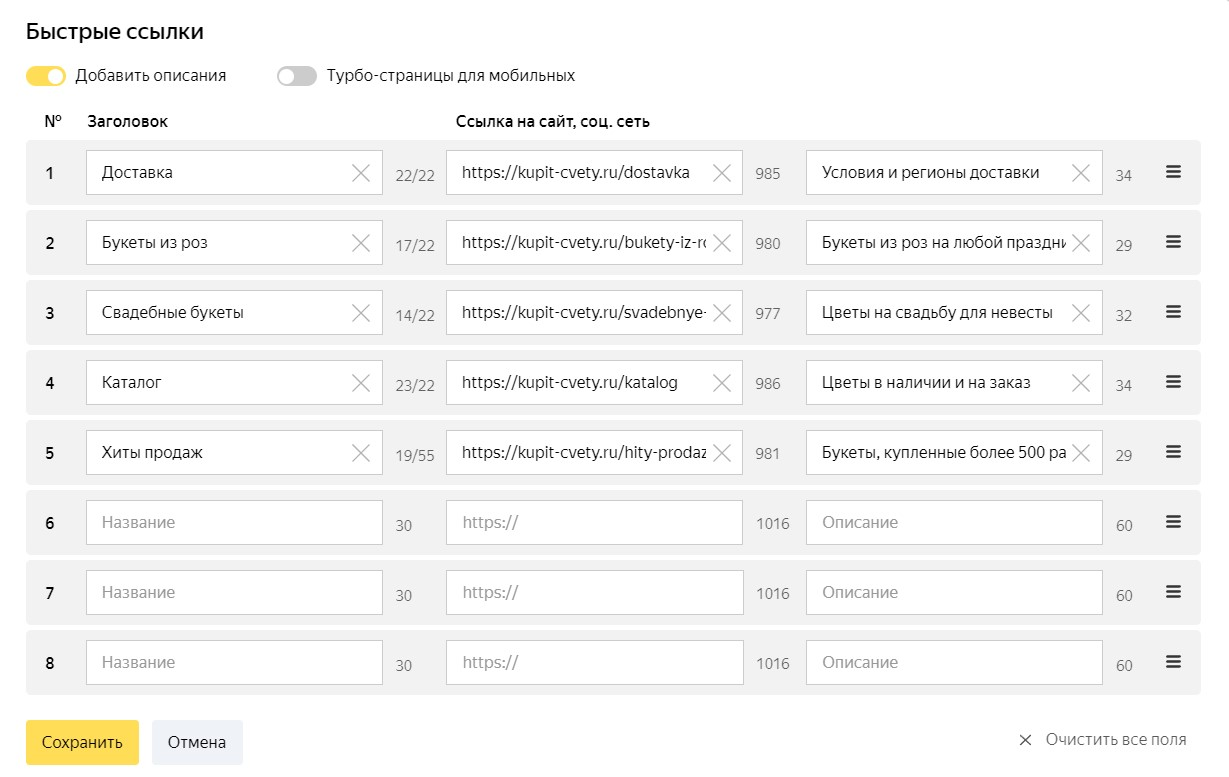Image resolution: width=1229 pixels, height=777 pixels.
Task: Click drag handle for row 1
Action: [x=1173, y=172]
